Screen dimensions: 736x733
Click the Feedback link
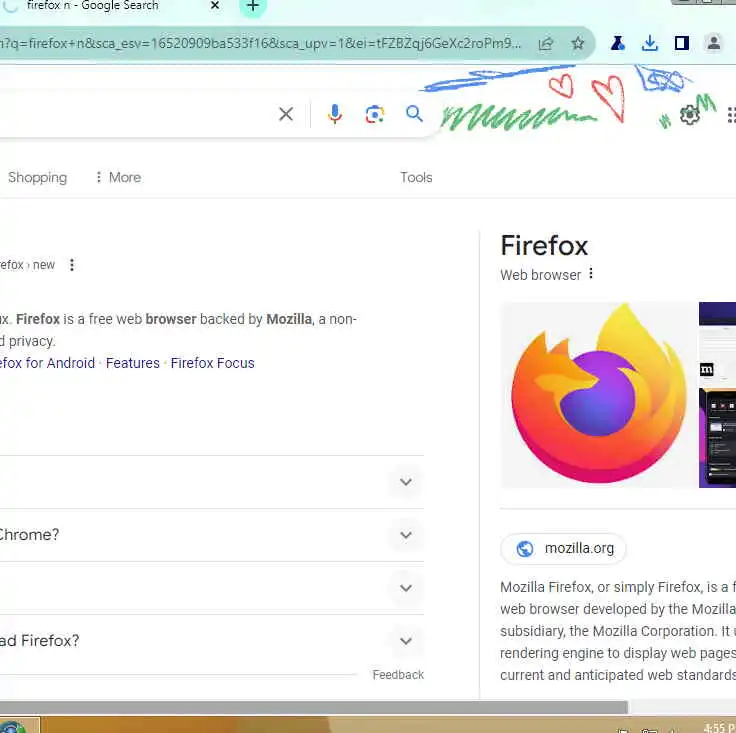tap(398, 675)
